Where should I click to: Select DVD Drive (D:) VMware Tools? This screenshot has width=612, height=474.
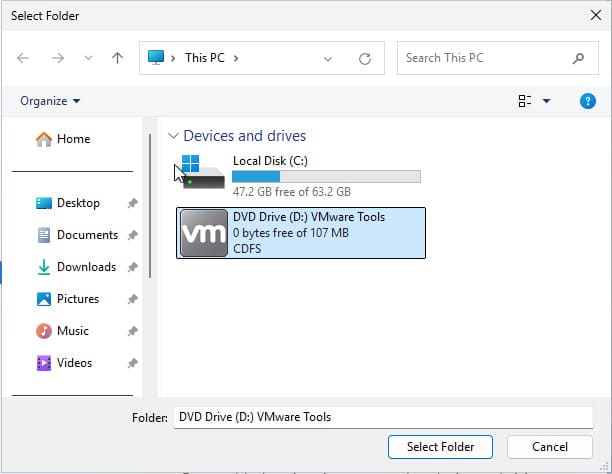coord(301,232)
